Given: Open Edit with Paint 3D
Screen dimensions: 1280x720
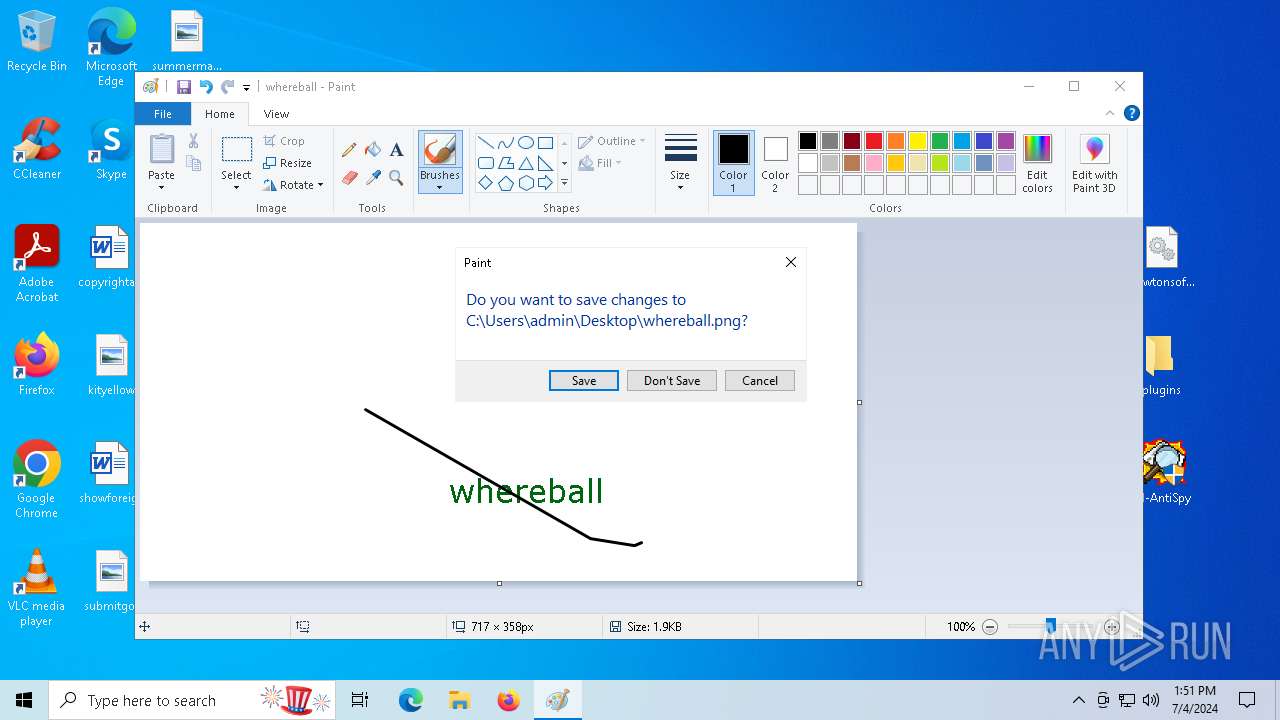Looking at the screenshot, I should point(1094,164).
